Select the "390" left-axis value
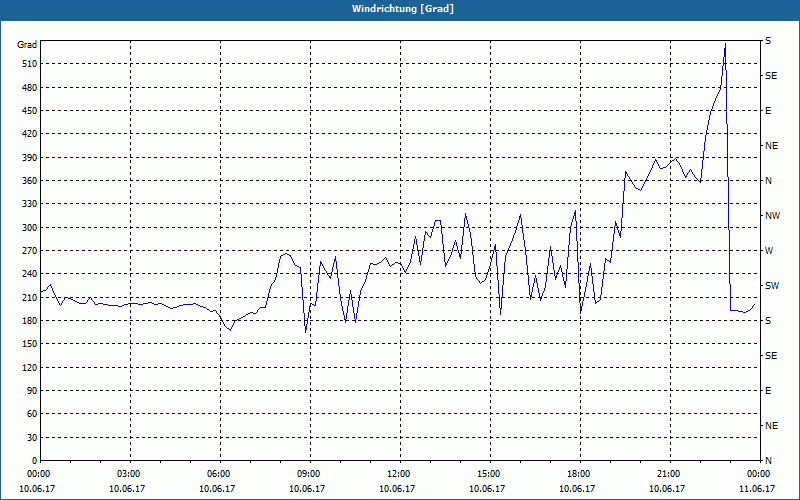 coord(29,158)
